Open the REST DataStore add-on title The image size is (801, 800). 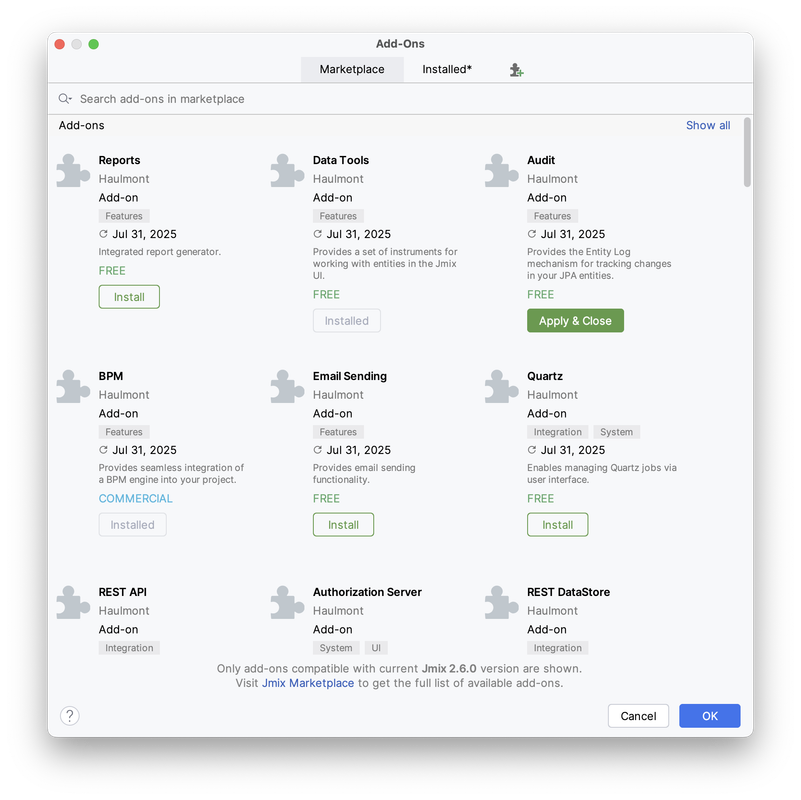point(569,592)
